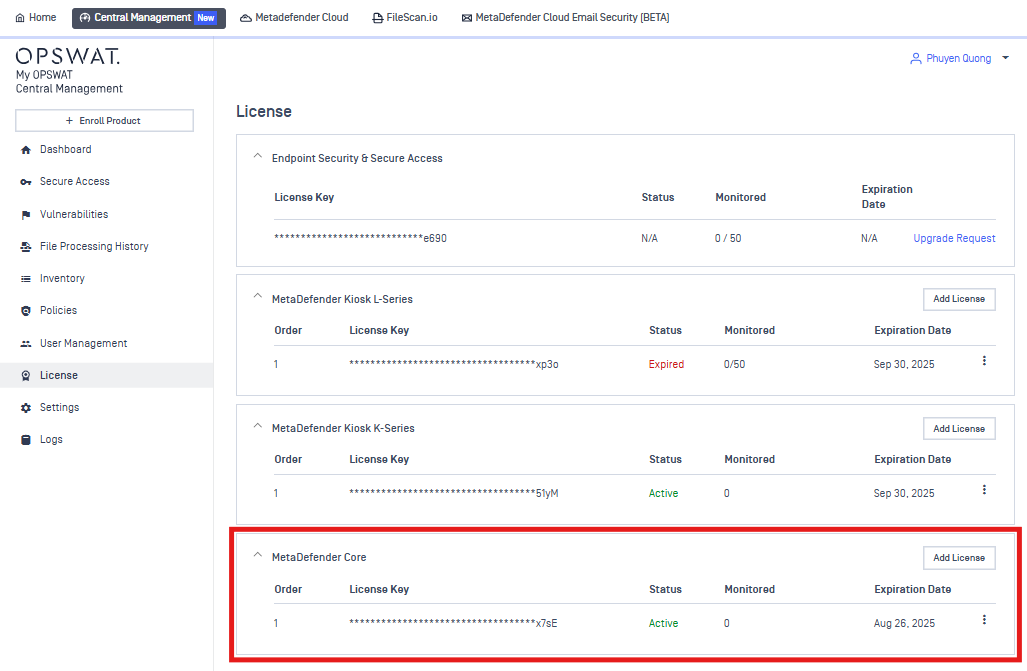The image size is (1027, 671).
Task: Open File Processing History
Action: point(106,246)
